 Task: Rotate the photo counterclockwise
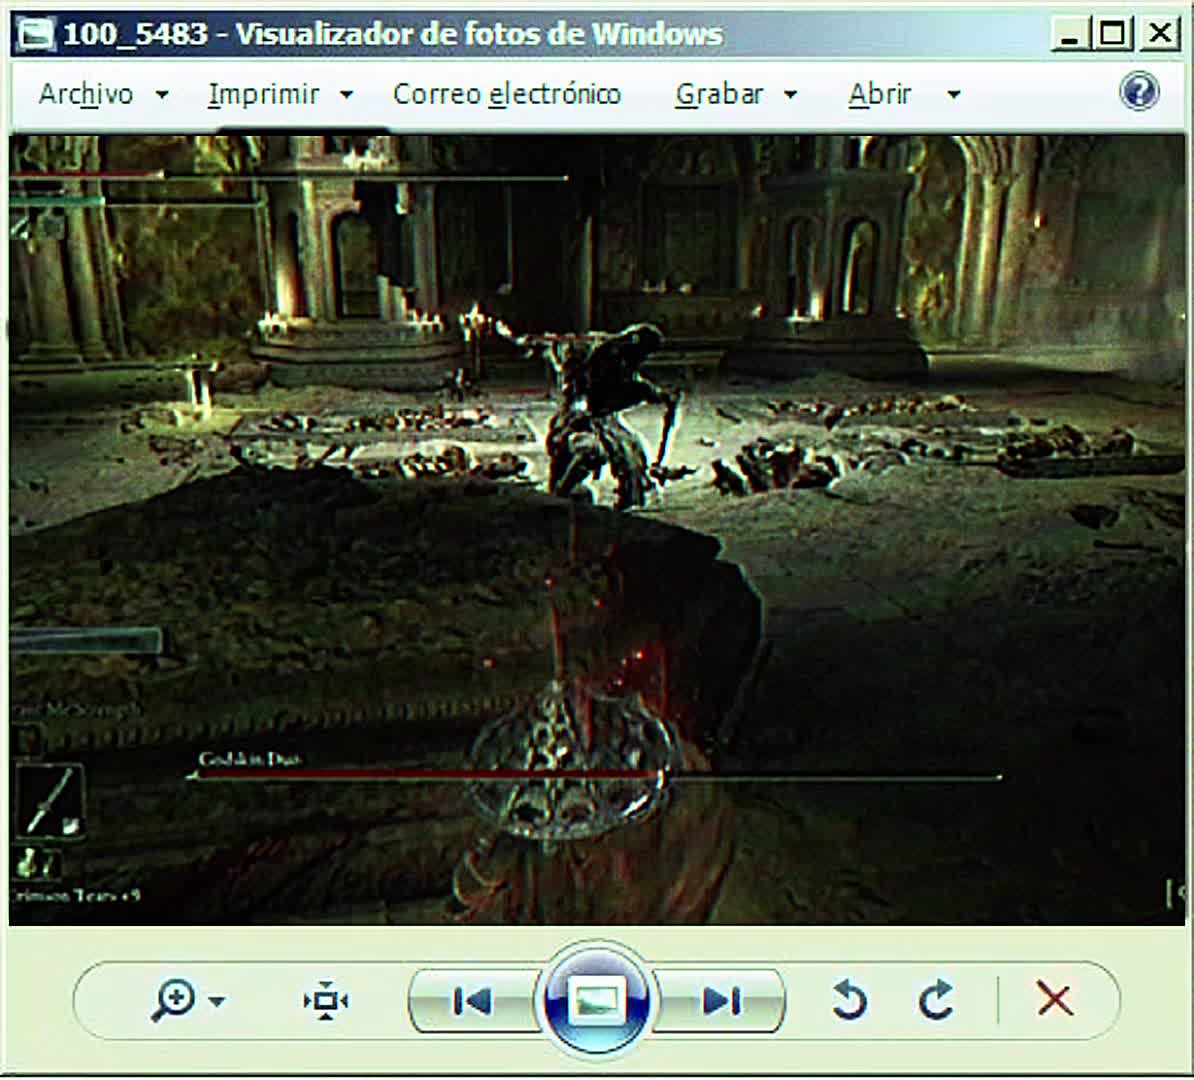[849, 1000]
